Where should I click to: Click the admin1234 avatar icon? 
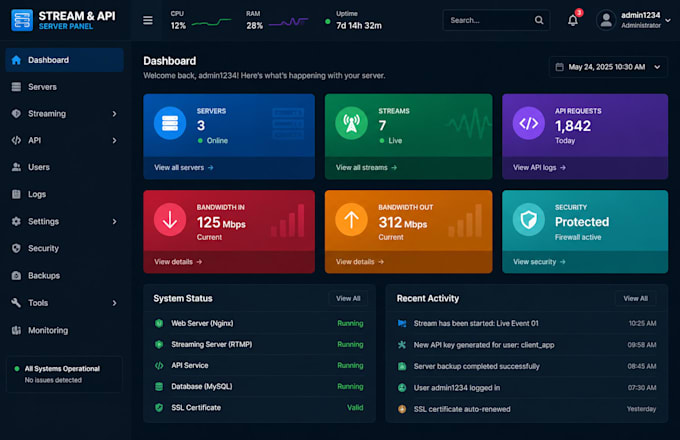click(606, 20)
